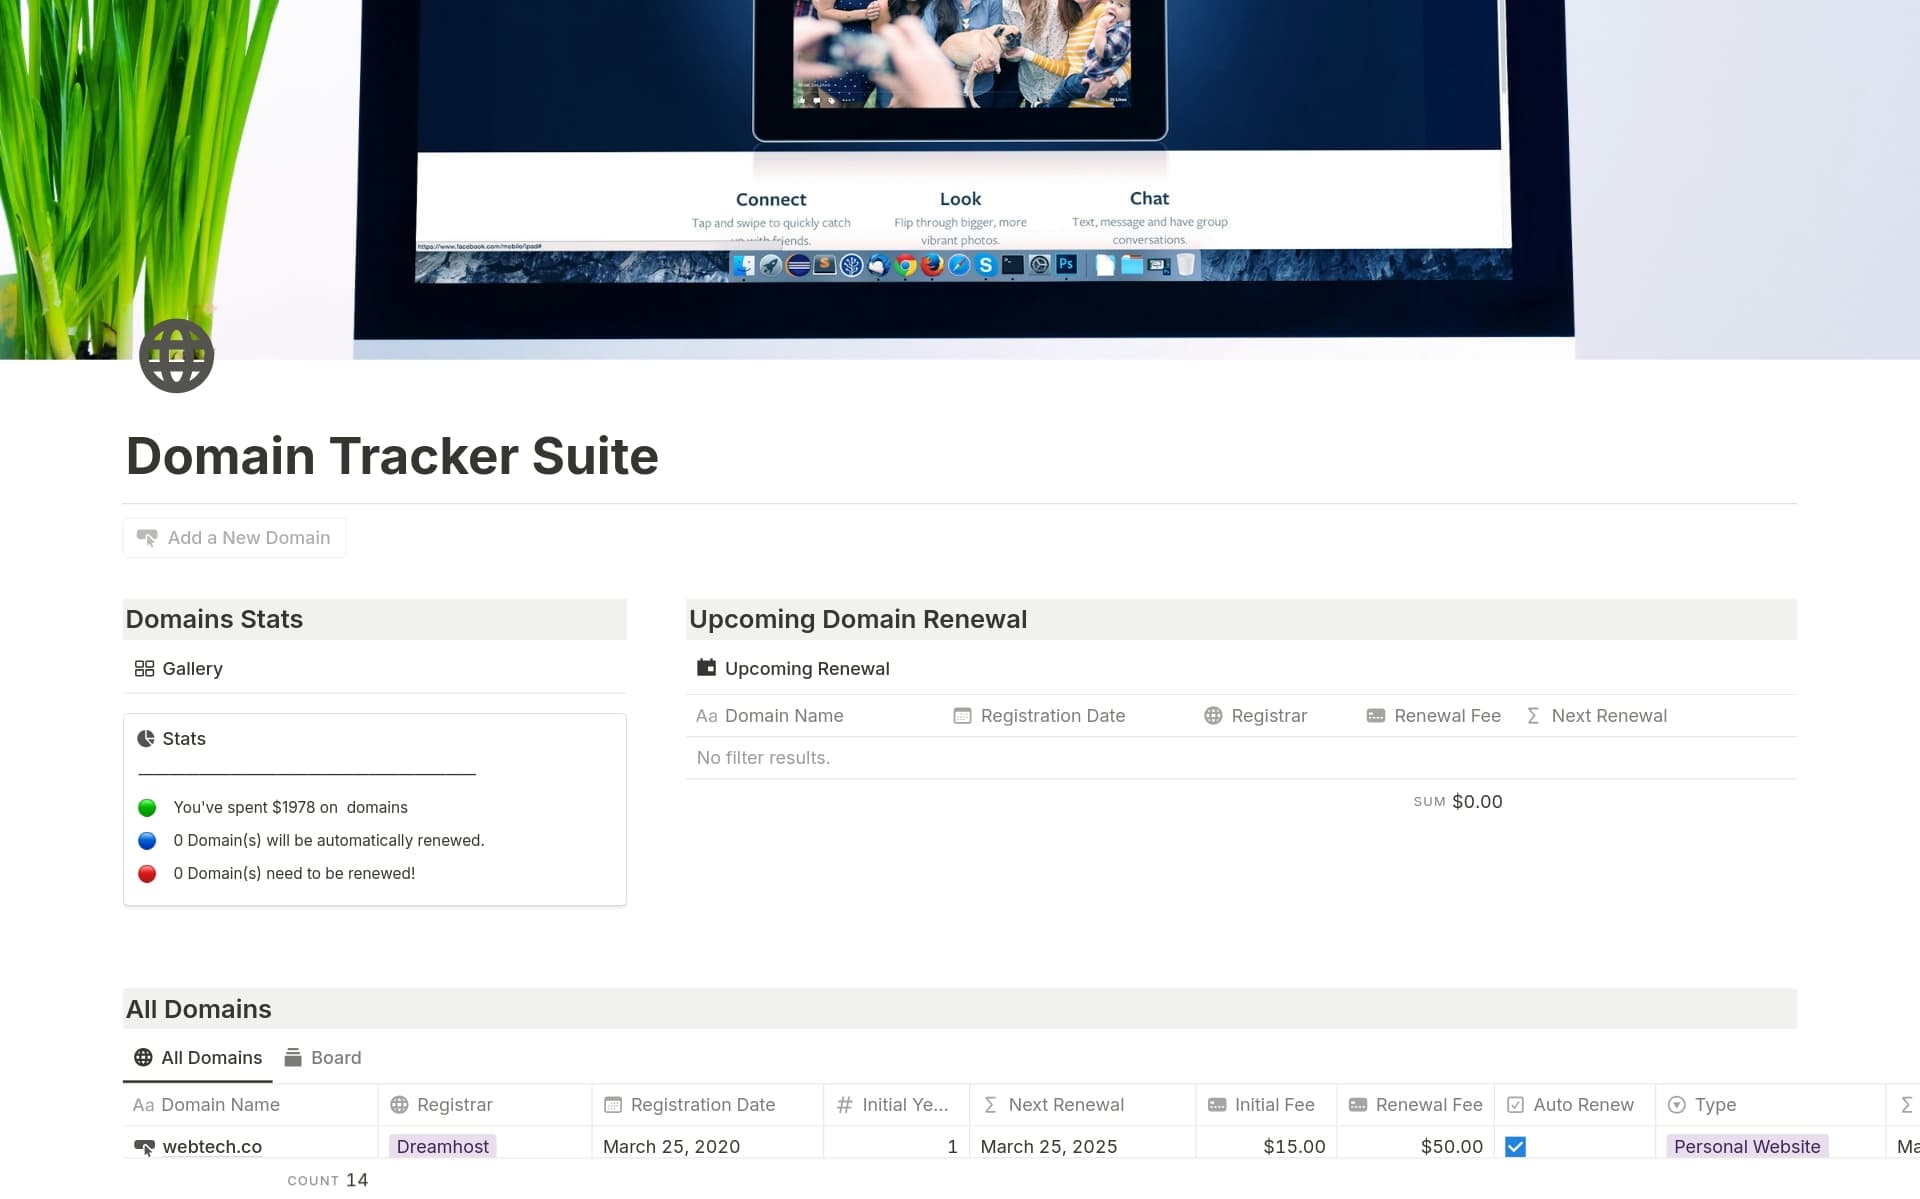This screenshot has height=1199, width=1920.
Task: Select the All Domains tab
Action: coord(198,1058)
